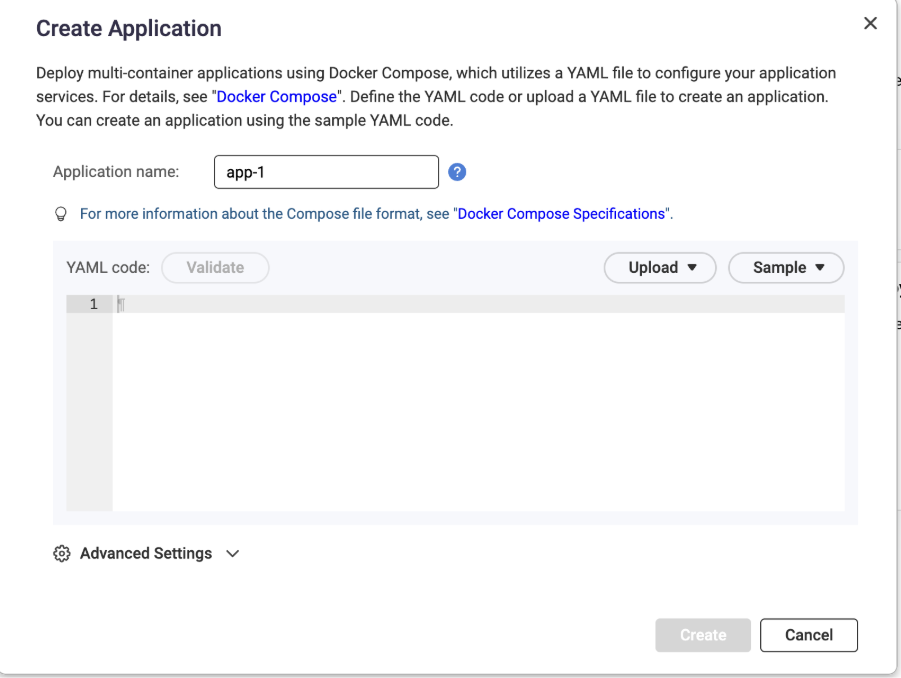Expand the Advanced Settings chevron
Screen dimensions: 901x678
point(232,554)
